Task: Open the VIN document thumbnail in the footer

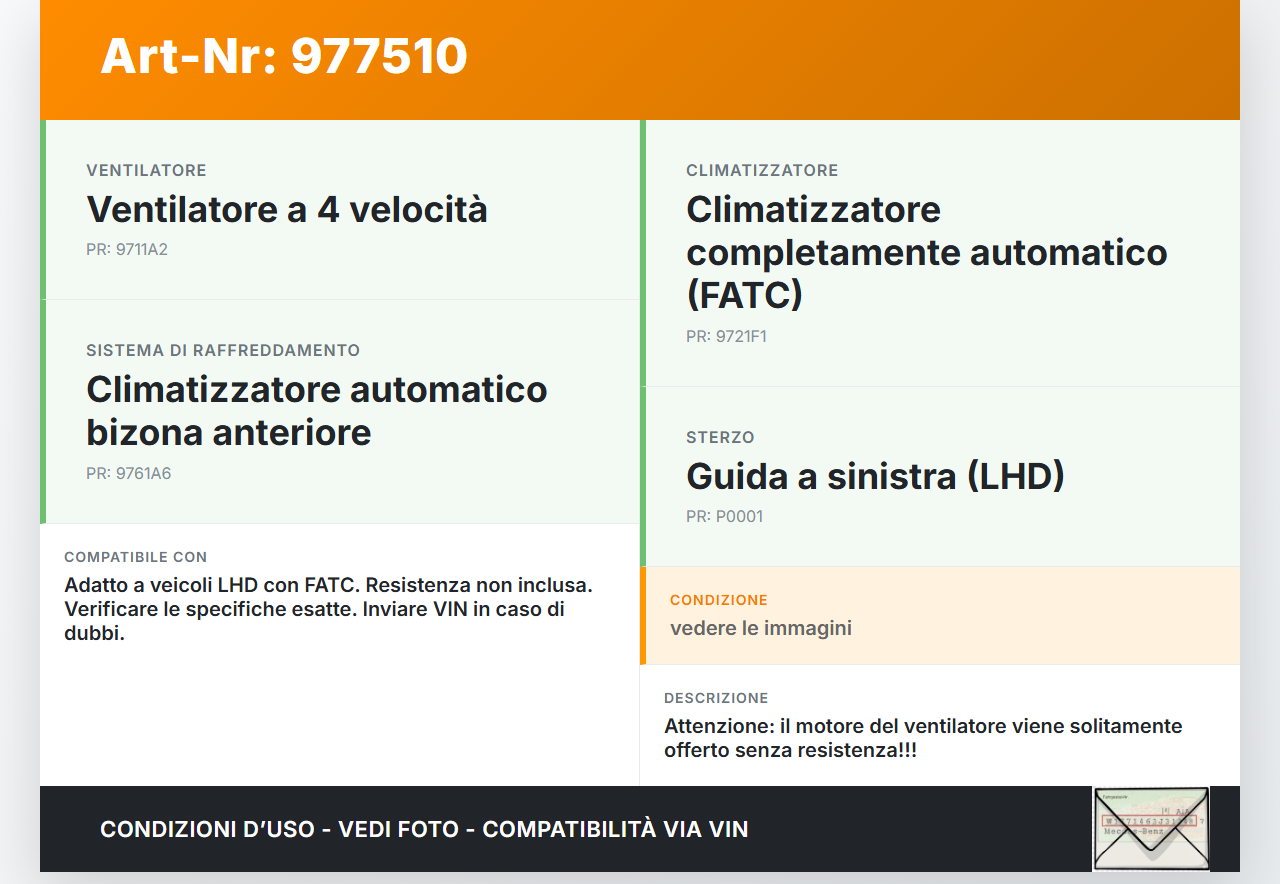Action: pyautogui.click(x=1151, y=829)
